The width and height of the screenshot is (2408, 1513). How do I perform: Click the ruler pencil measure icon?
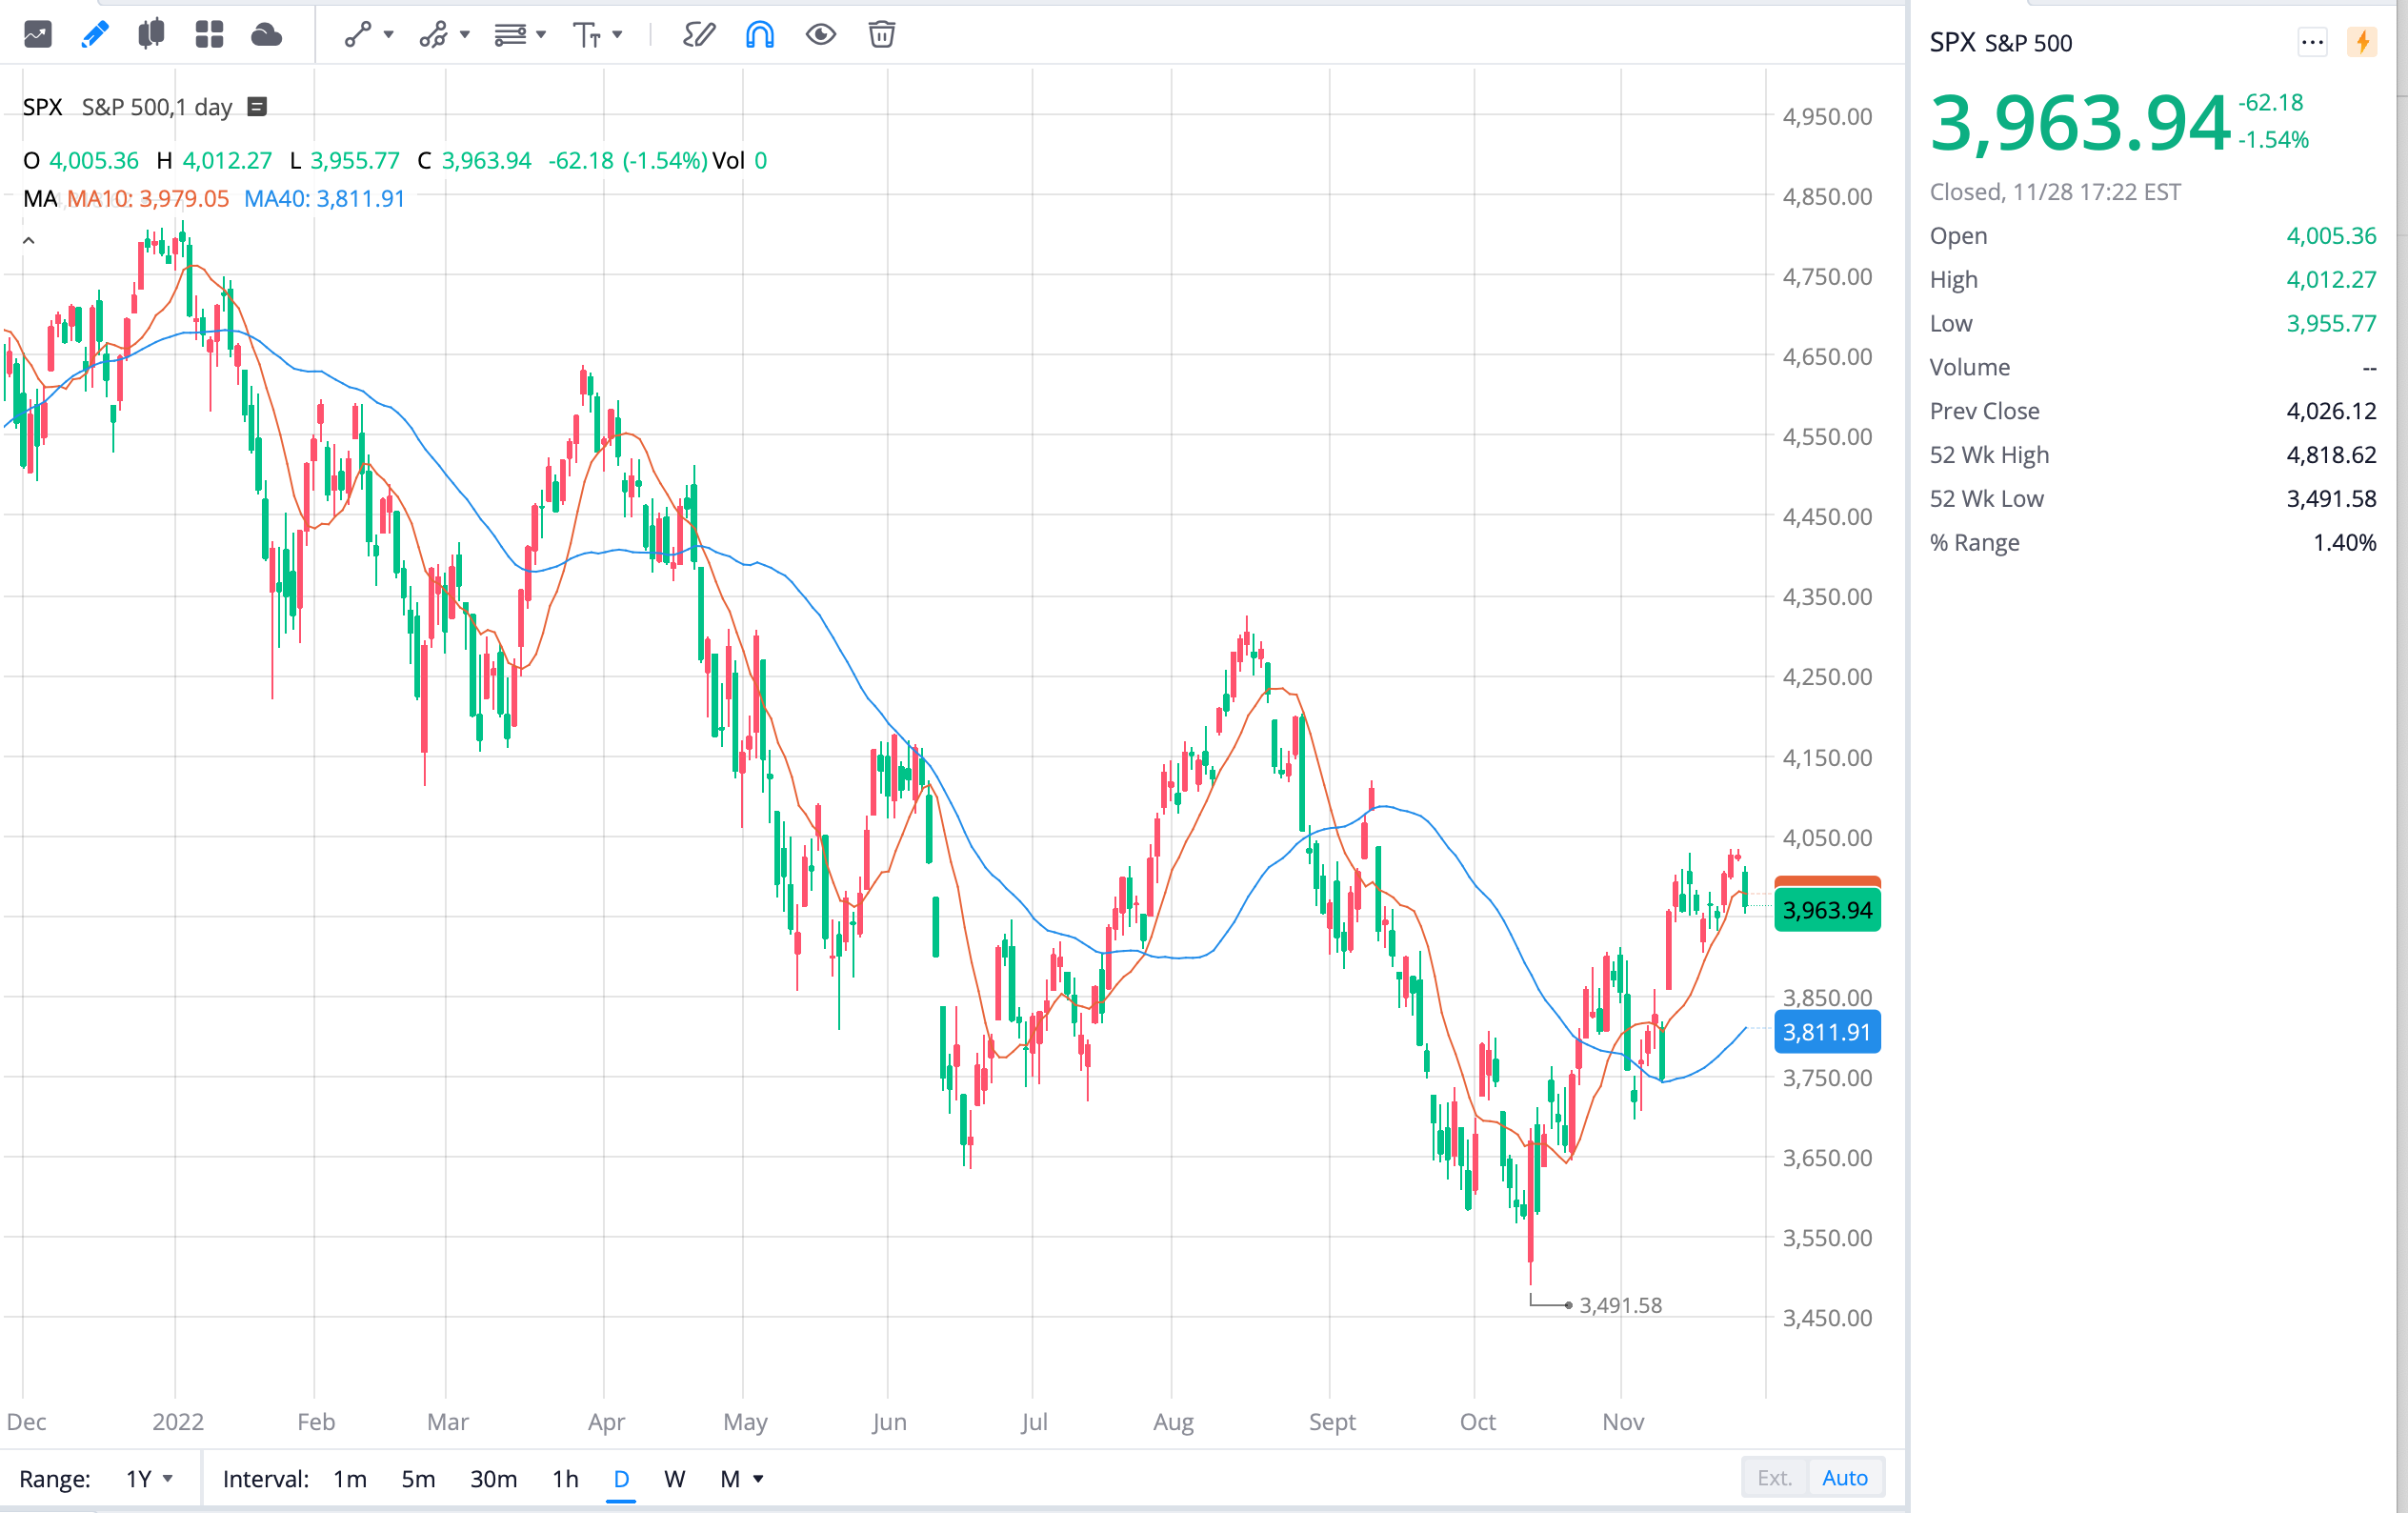[699, 35]
